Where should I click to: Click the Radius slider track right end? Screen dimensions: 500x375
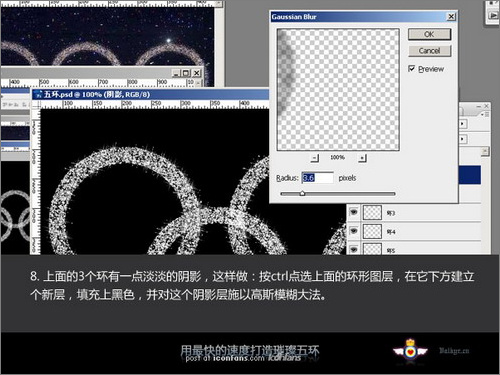tap(393, 193)
